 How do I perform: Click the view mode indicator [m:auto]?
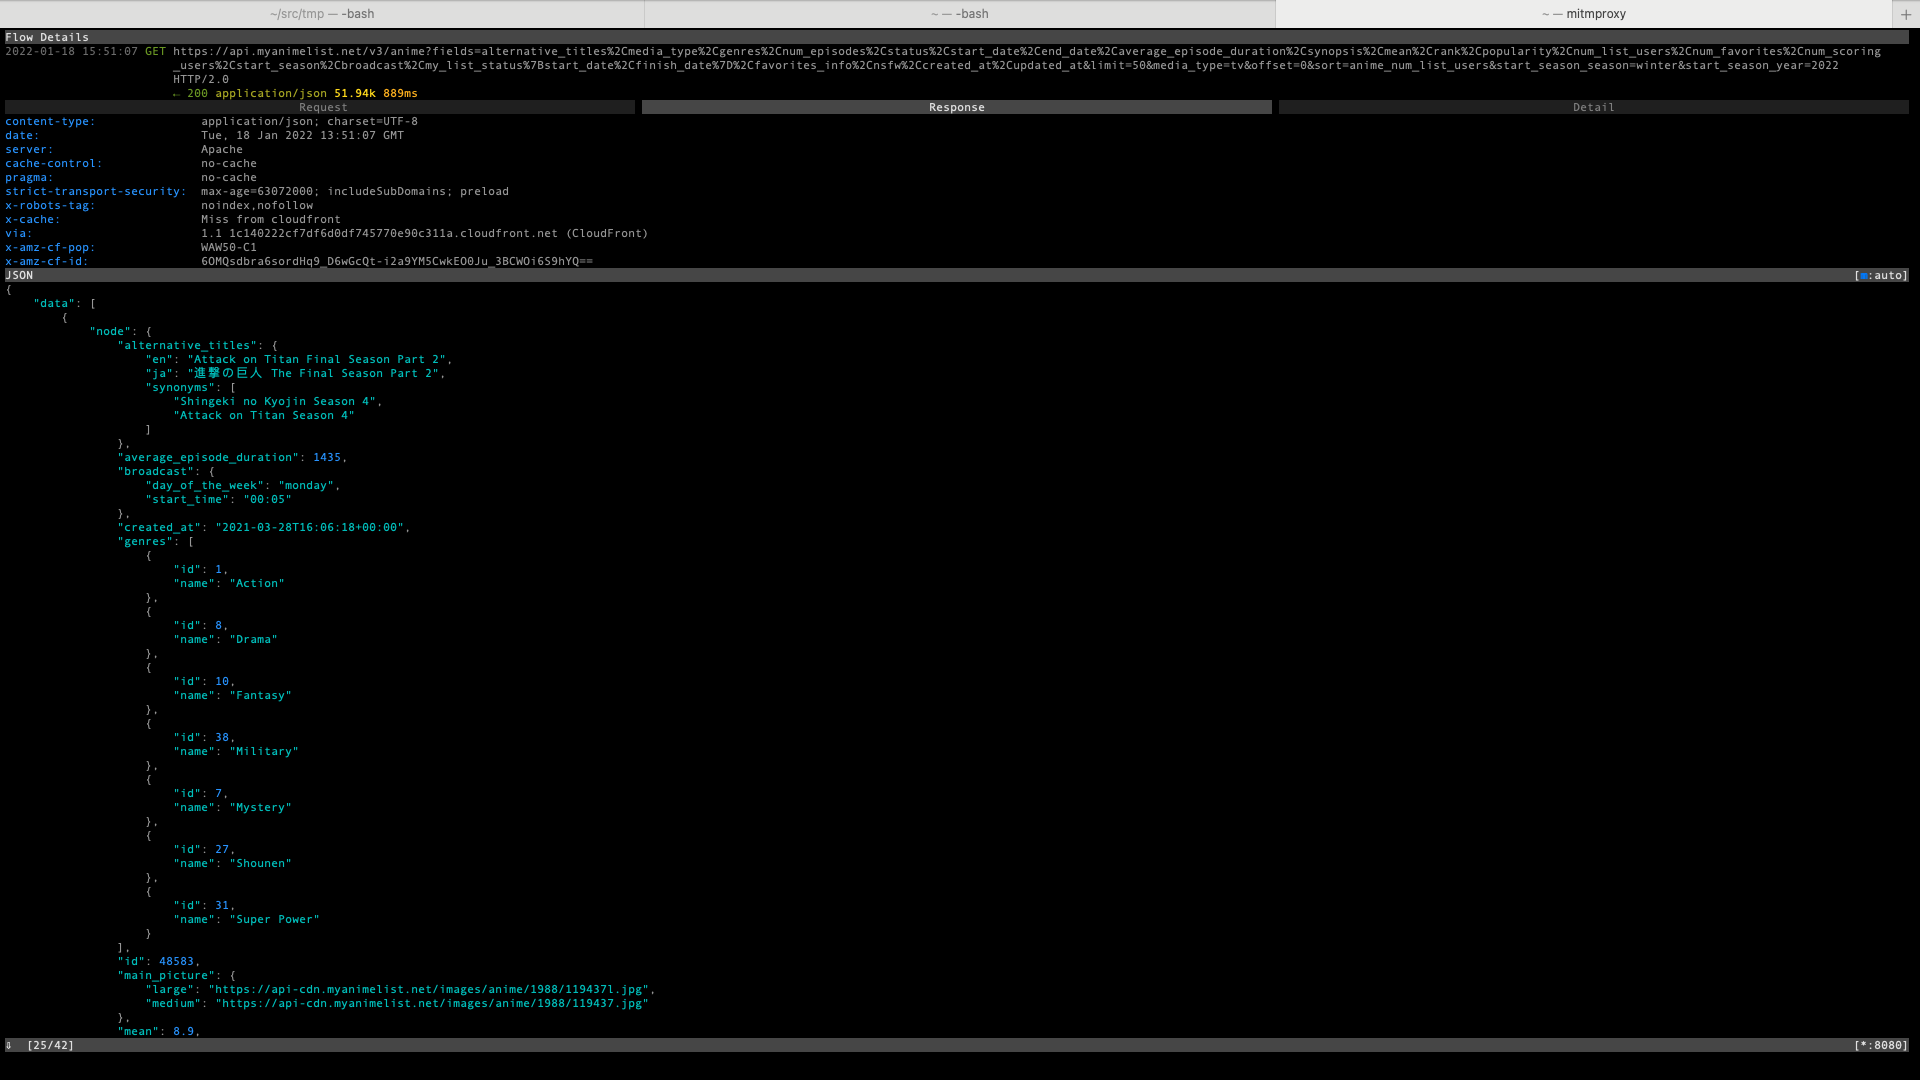(x=1881, y=275)
